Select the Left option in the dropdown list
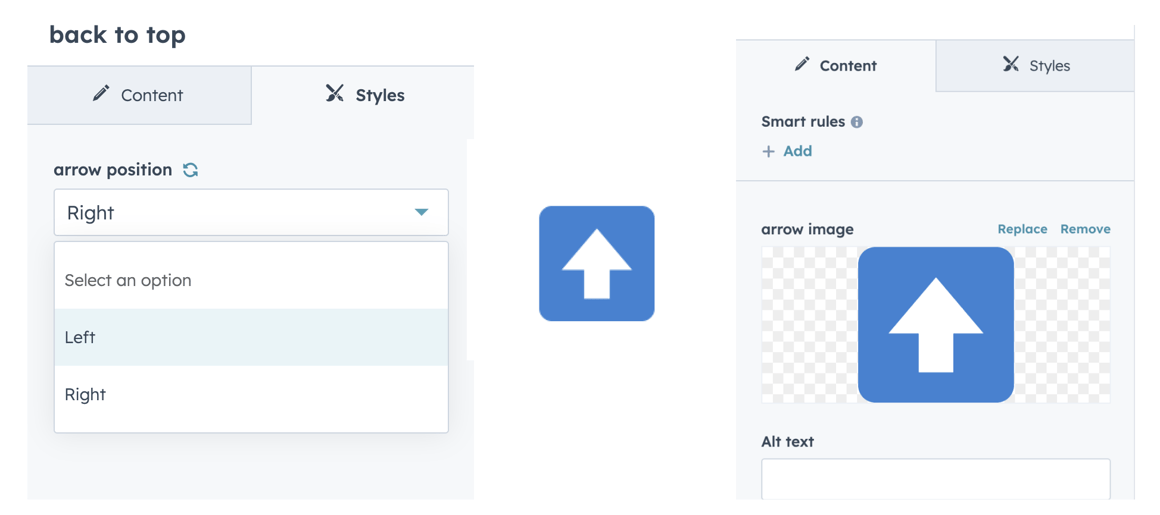 coord(250,337)
